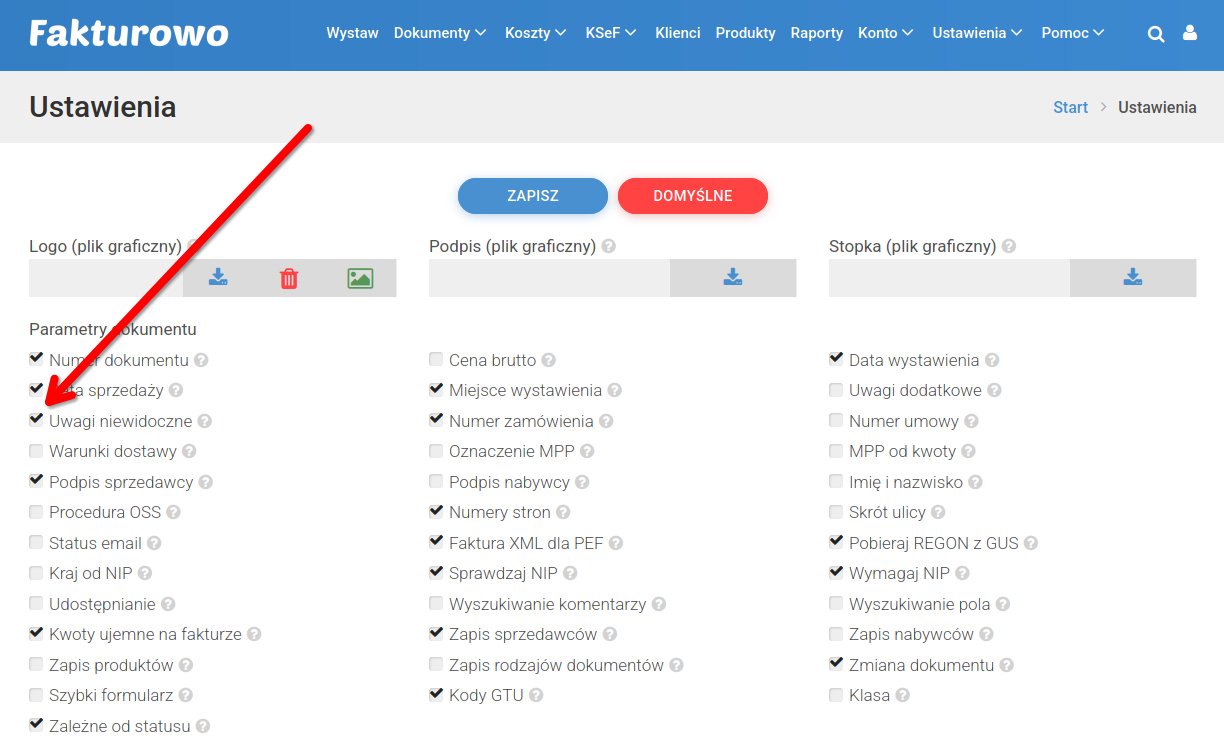Delete logo with the red trash icon
Viewport: 1224px width, 752px height.
(x=289, y=278)
